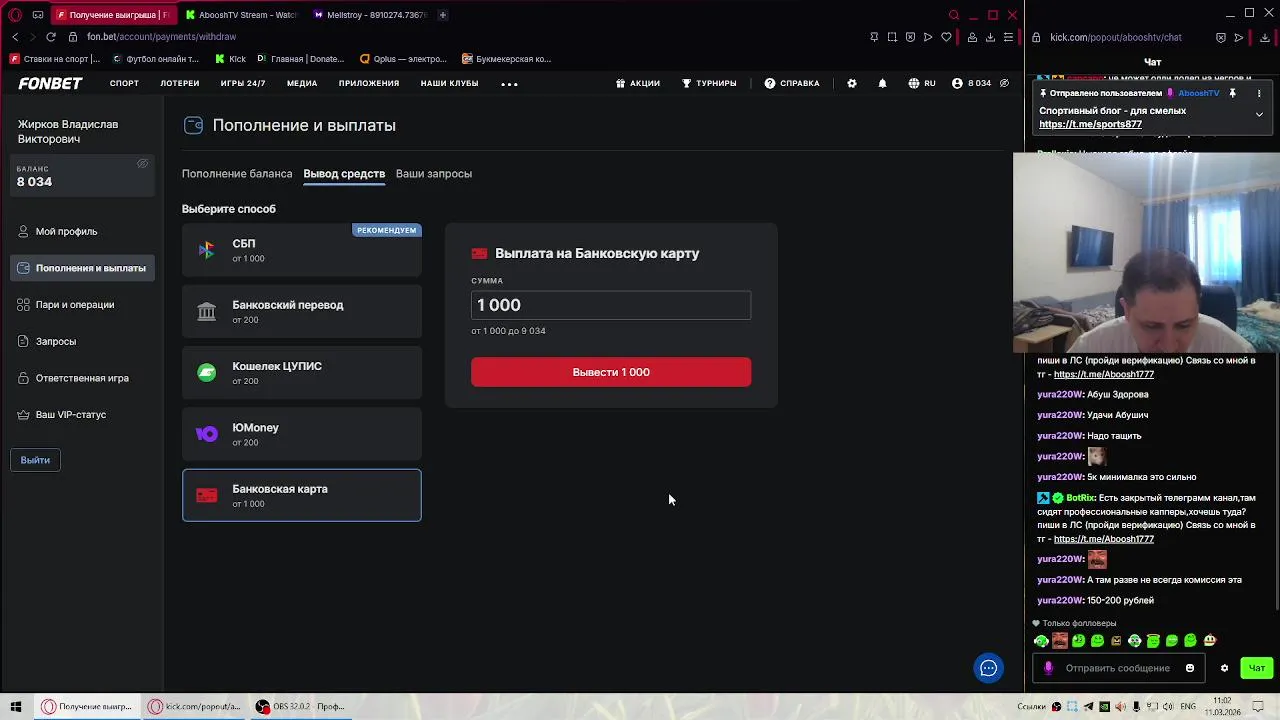Click the FONBET logo

(x=50, y=84)
